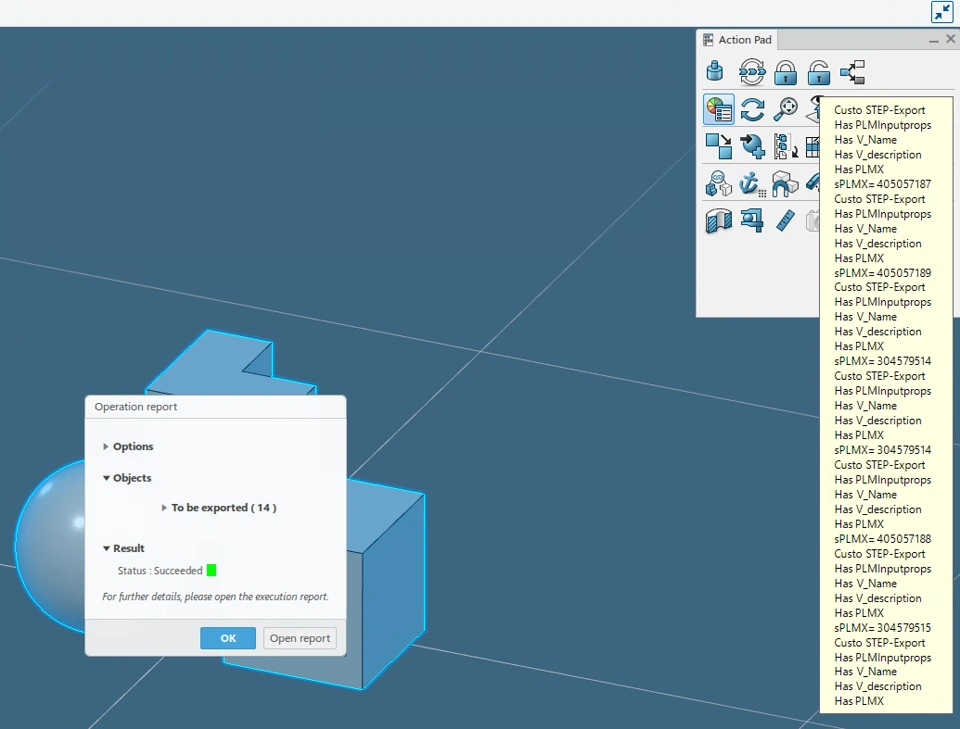The height and width of the screenshot is (729, 960).
Task: Click the tooltip line sPLMX= 405057189
Action: point(882,273)
